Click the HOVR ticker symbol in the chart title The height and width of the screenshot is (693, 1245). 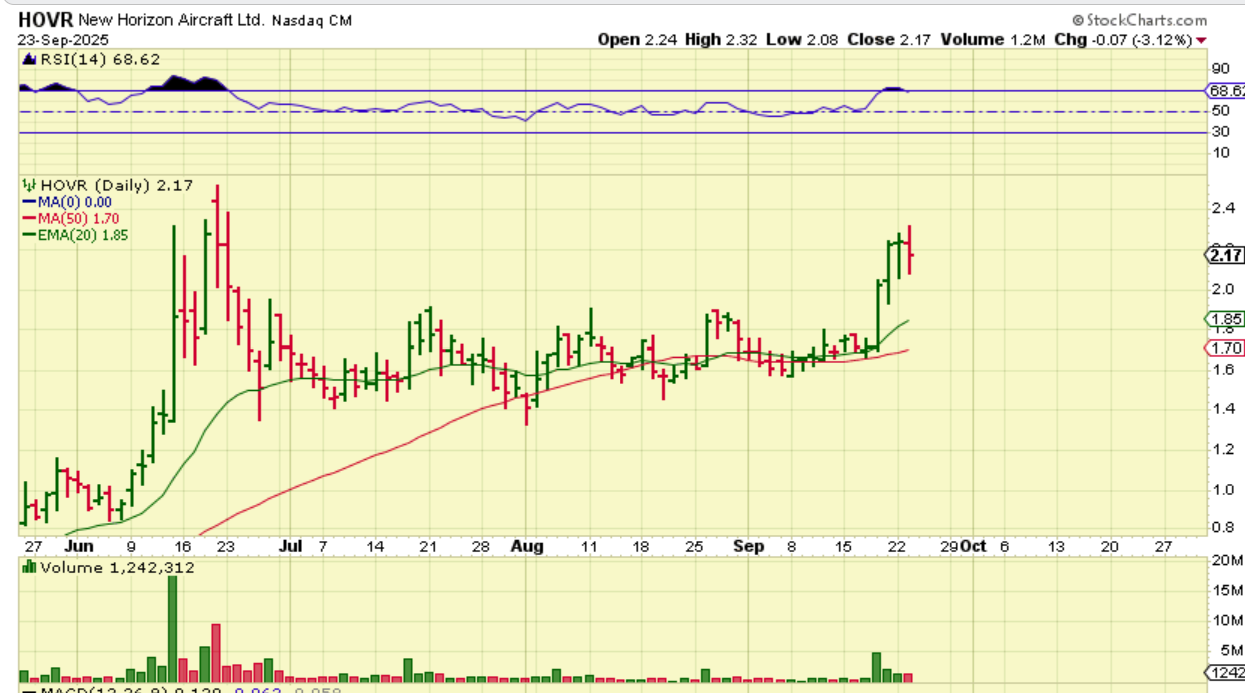(x=45, y=20)
